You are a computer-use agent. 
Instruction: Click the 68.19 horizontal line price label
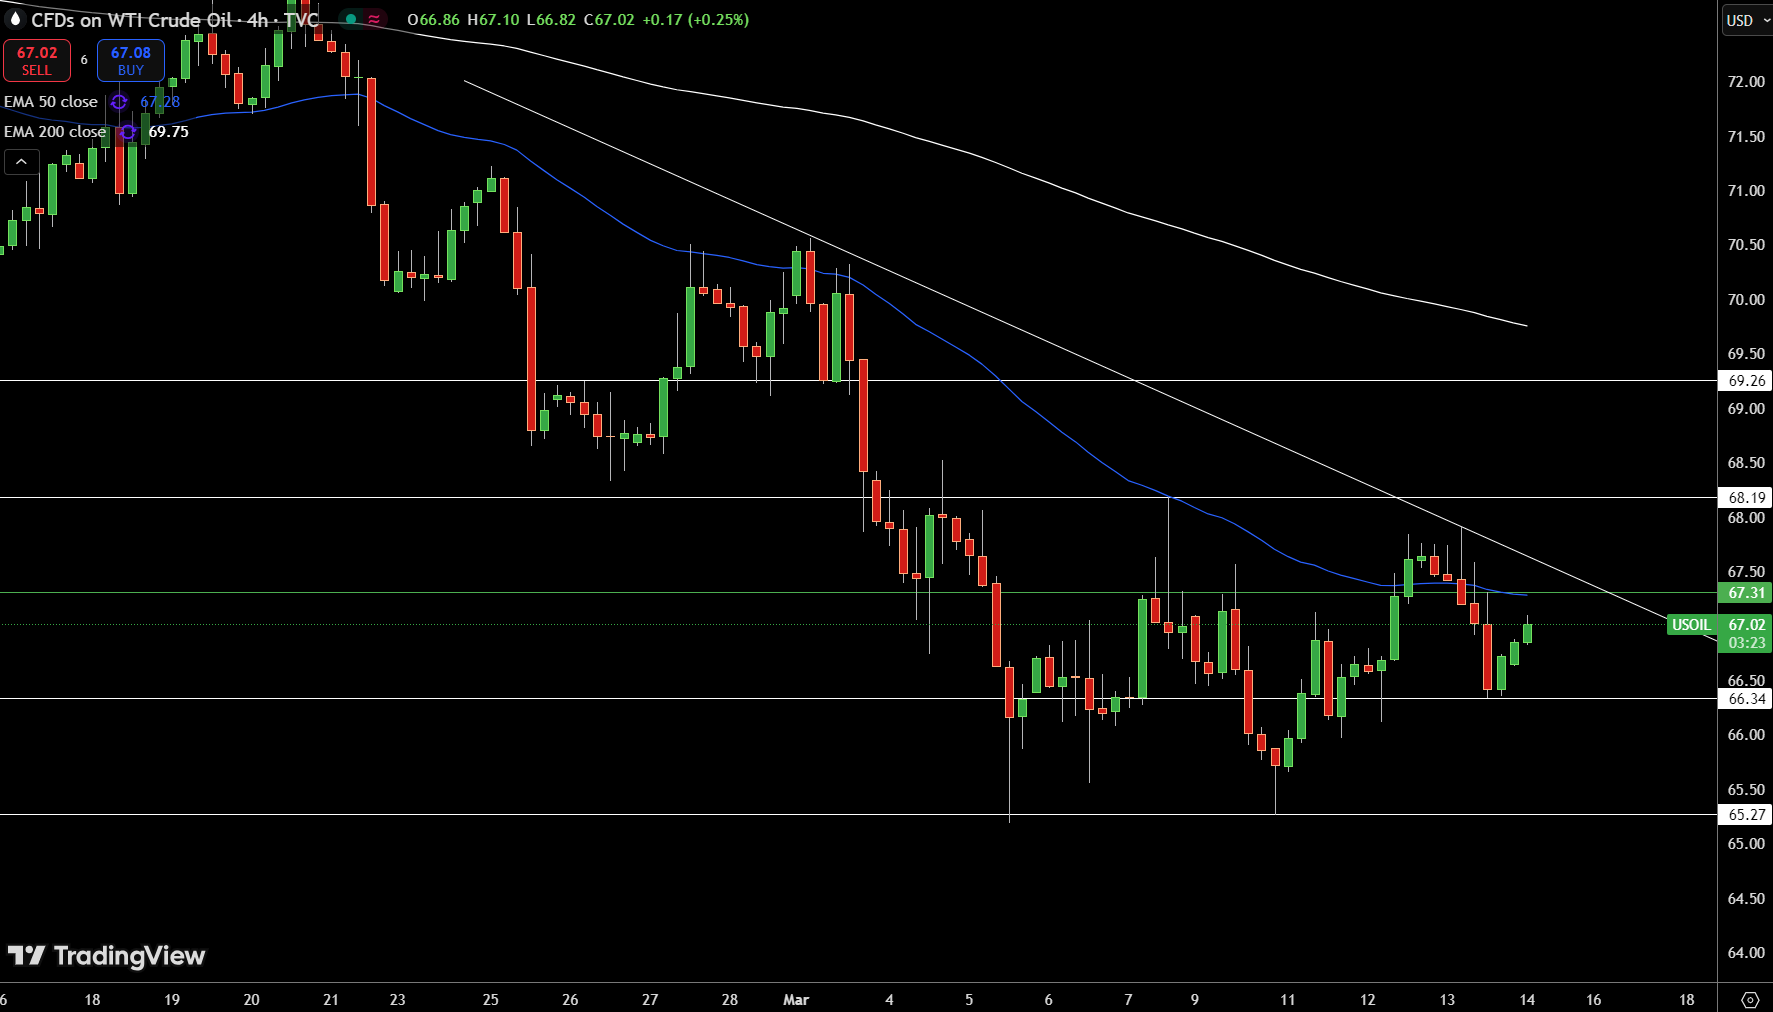1746,498
